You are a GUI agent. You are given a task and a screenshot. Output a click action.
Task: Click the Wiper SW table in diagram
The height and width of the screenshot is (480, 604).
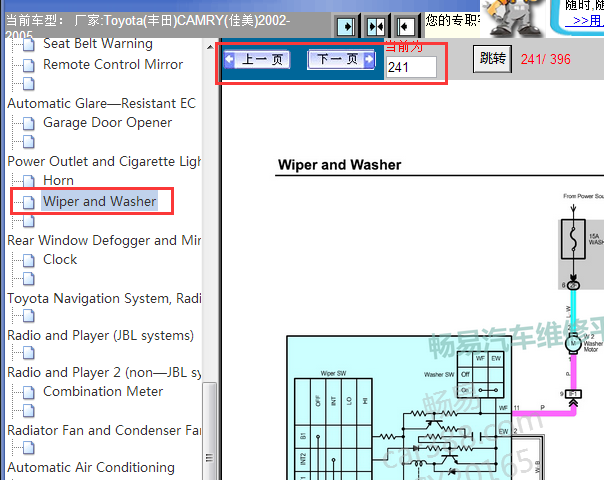pos(333,428)
